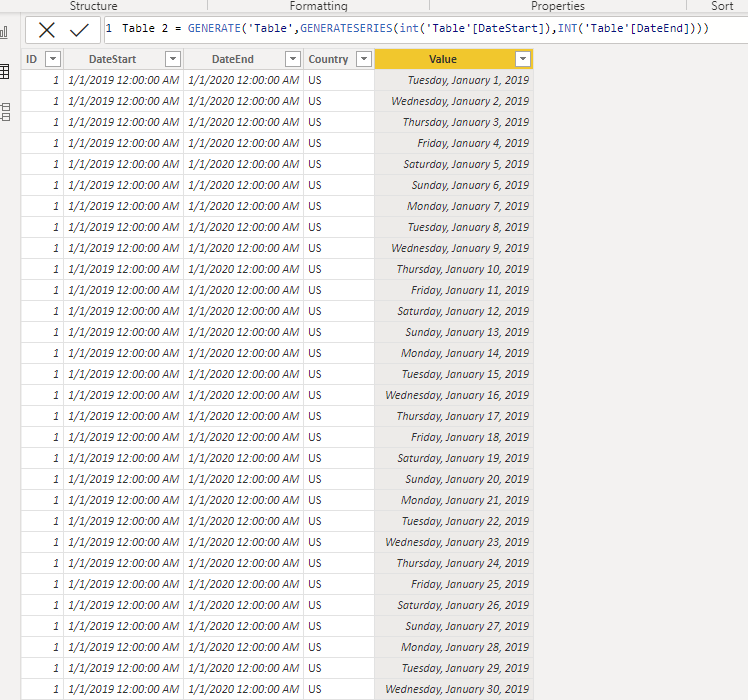Click the Sort ribbon group label
Screen dimensions: 748x700
click(x=722, y=6)
